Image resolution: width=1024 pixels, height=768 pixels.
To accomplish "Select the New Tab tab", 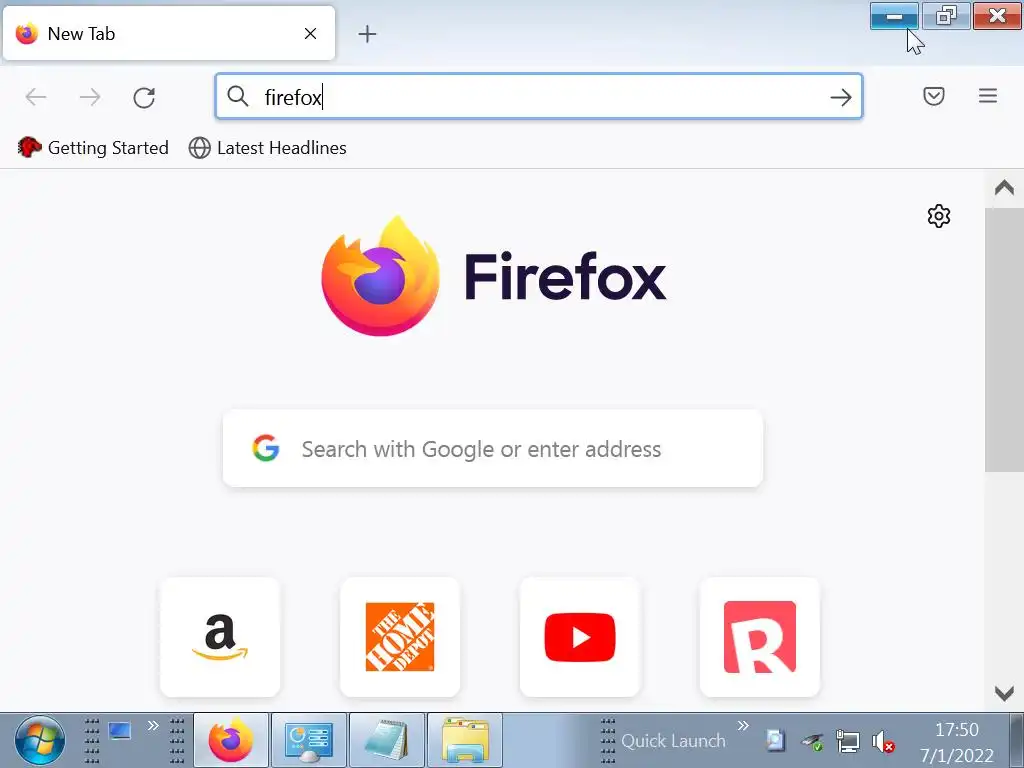I will (x=168, y=33).
